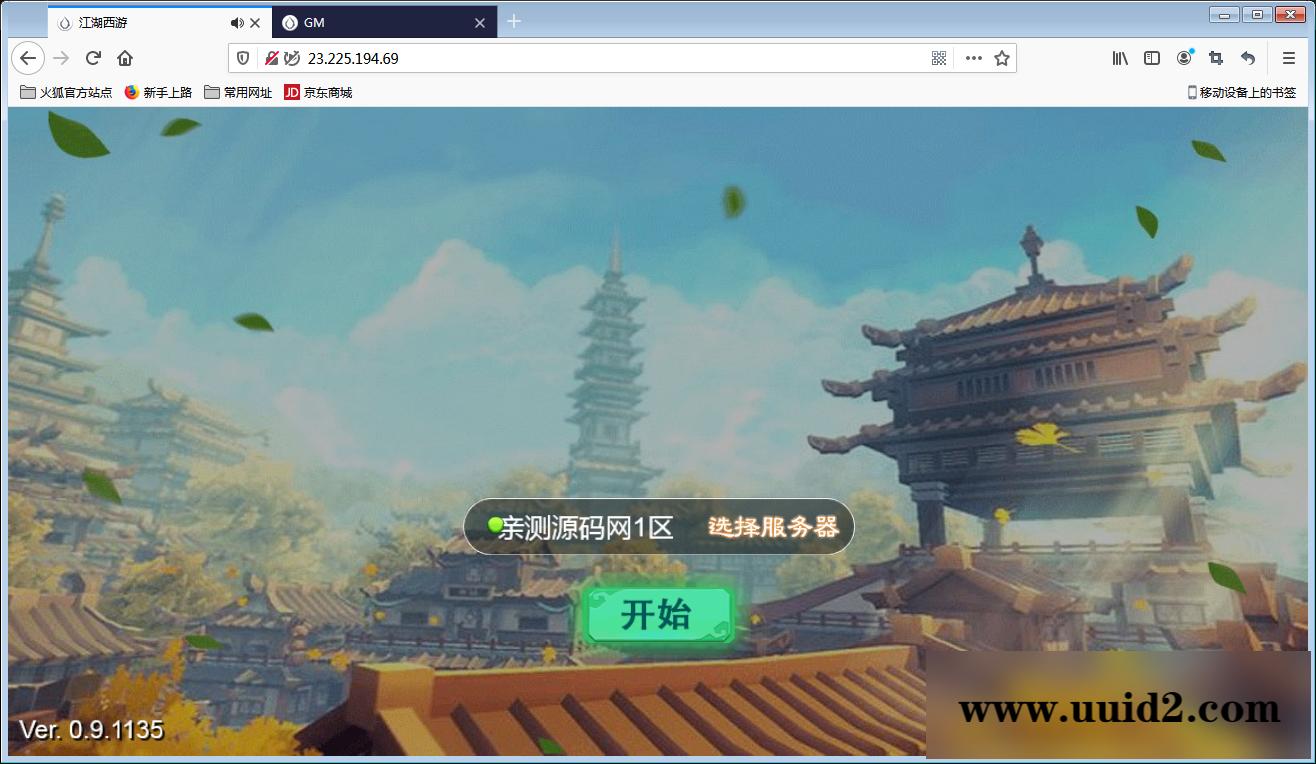Click the 京东商城 JD bookmark icon
Screen dimensions: 1316x764
coord(292,92)
